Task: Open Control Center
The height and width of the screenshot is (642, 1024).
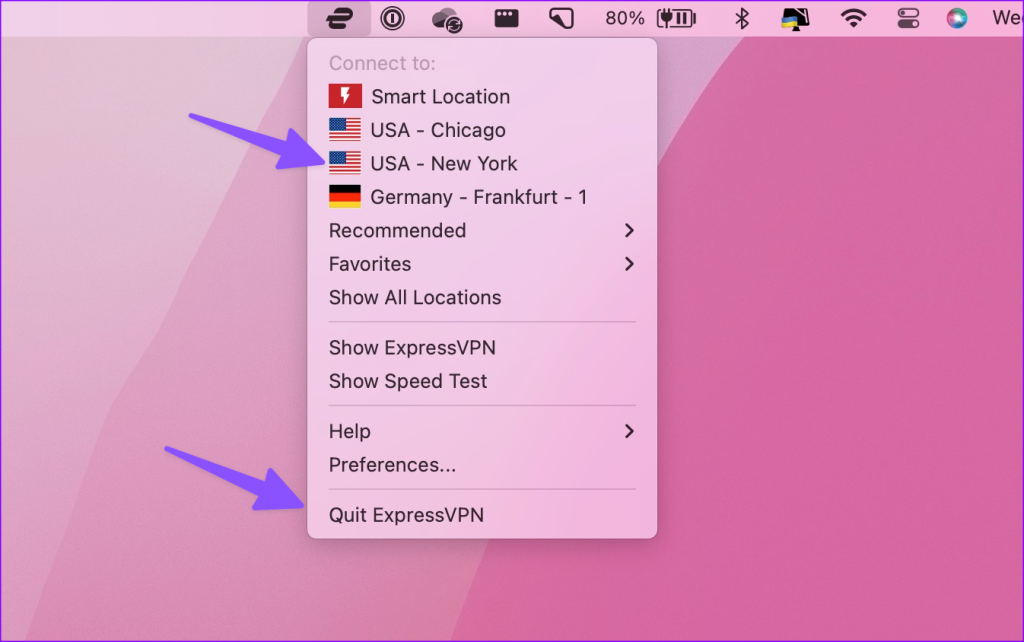Action: point(908,18)
